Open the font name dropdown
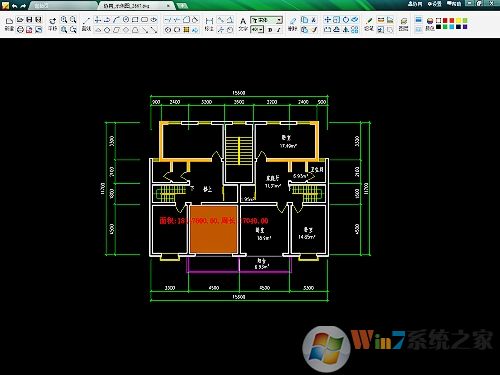 tap(267, 20)
